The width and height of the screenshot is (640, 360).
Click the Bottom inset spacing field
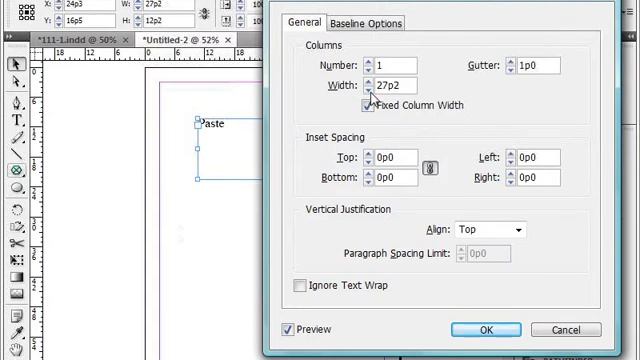(x=396, y=178)
